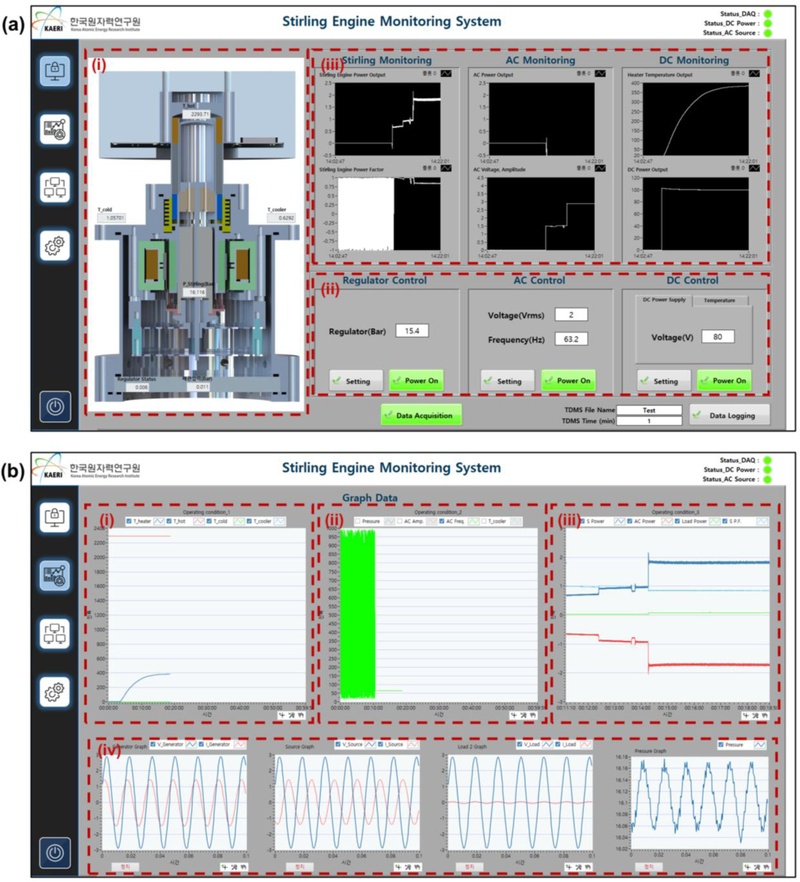Toggle the V_Generator plot checkbox

point(153,744)
